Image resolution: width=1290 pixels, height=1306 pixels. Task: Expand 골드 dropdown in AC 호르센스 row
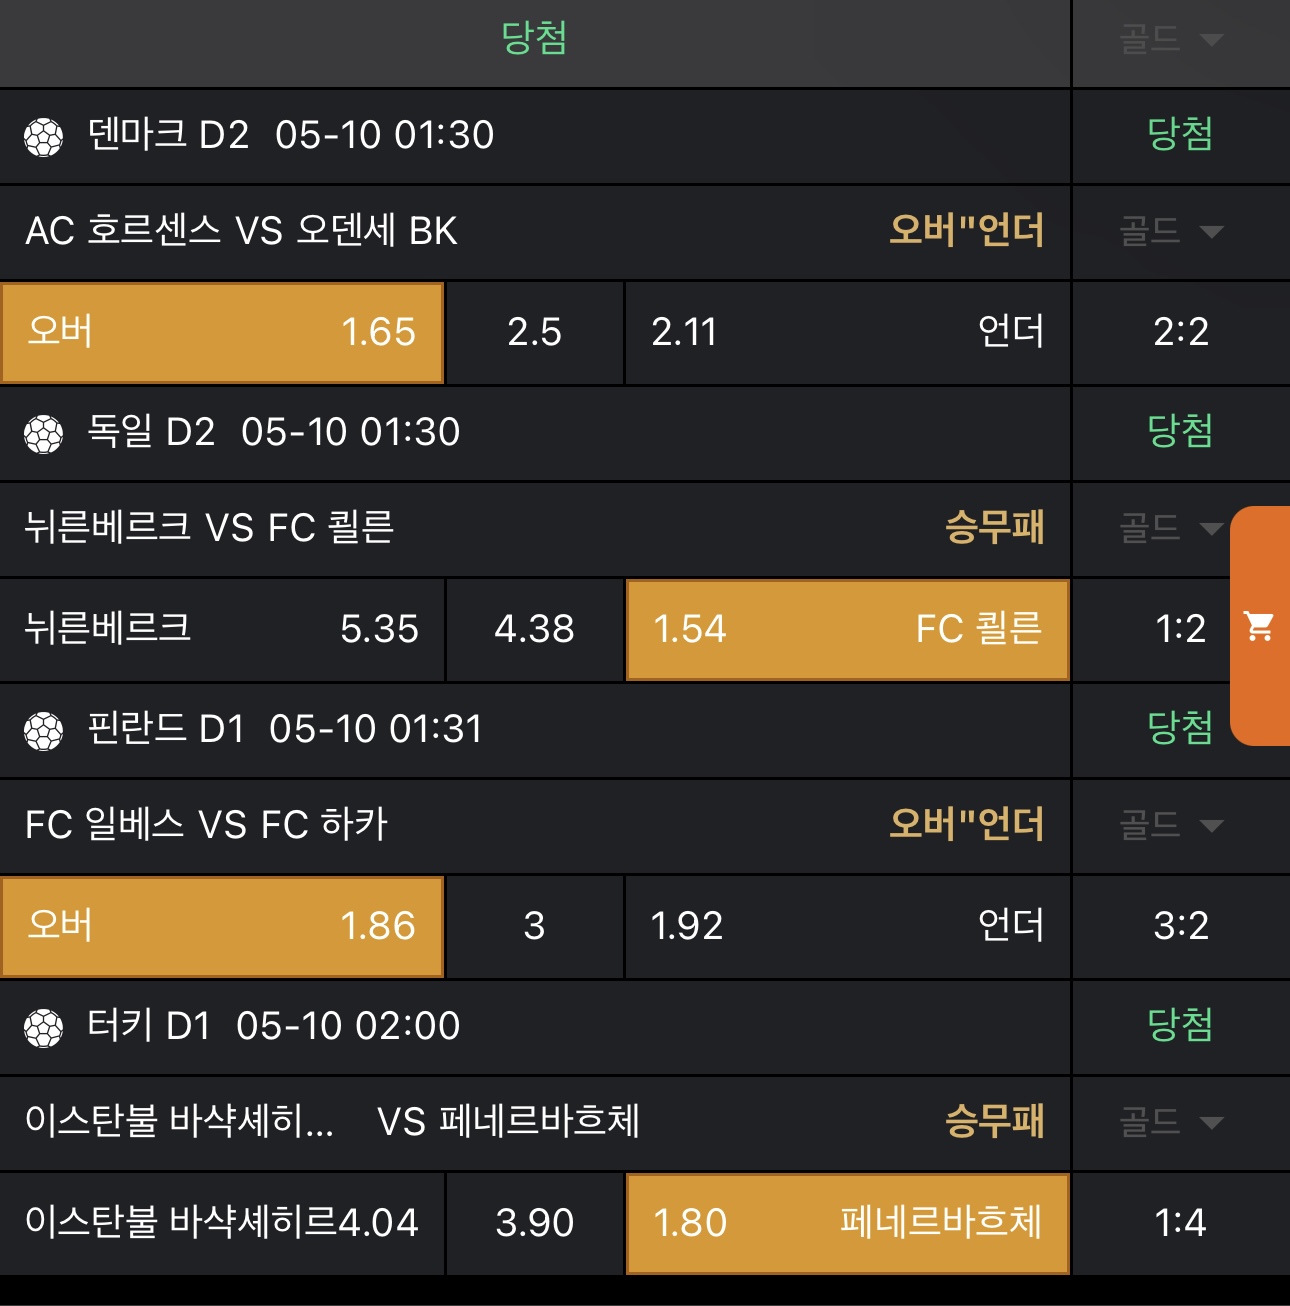(1171, 232)
